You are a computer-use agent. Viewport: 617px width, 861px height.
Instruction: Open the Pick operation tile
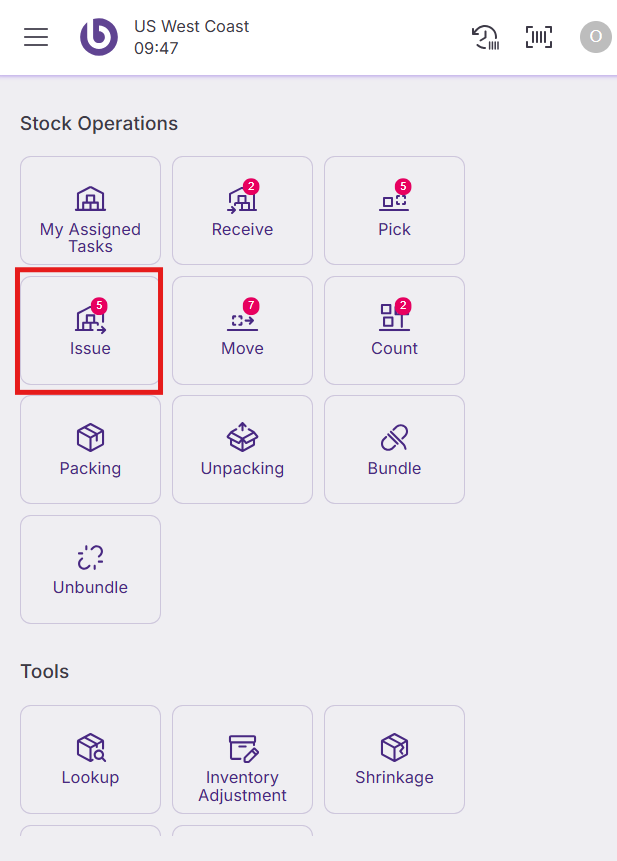tap(394, 211)
